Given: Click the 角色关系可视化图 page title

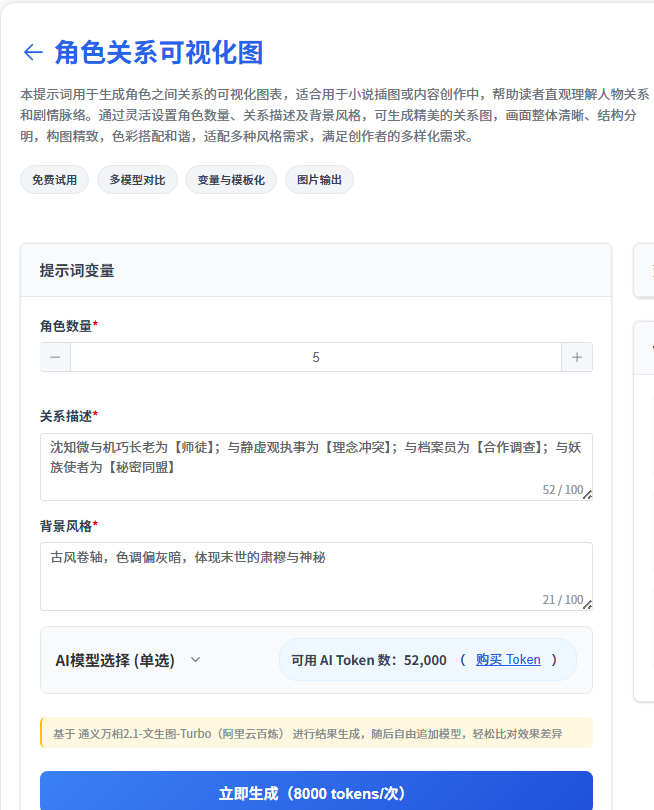Looking at the screenshot, I should 159,53.
